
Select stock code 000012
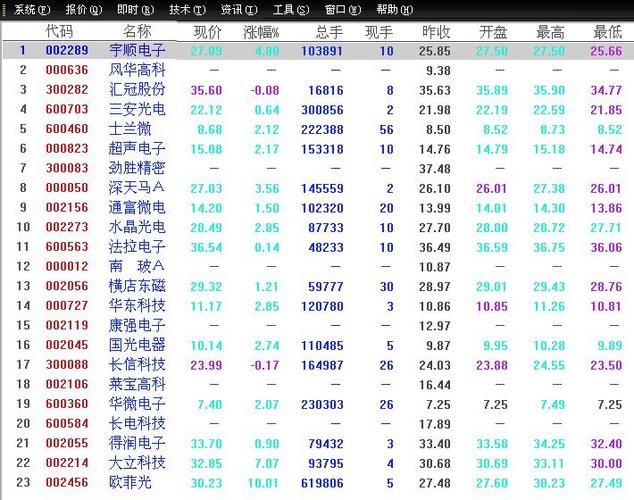pyautogui.click(x=67, y=266)
